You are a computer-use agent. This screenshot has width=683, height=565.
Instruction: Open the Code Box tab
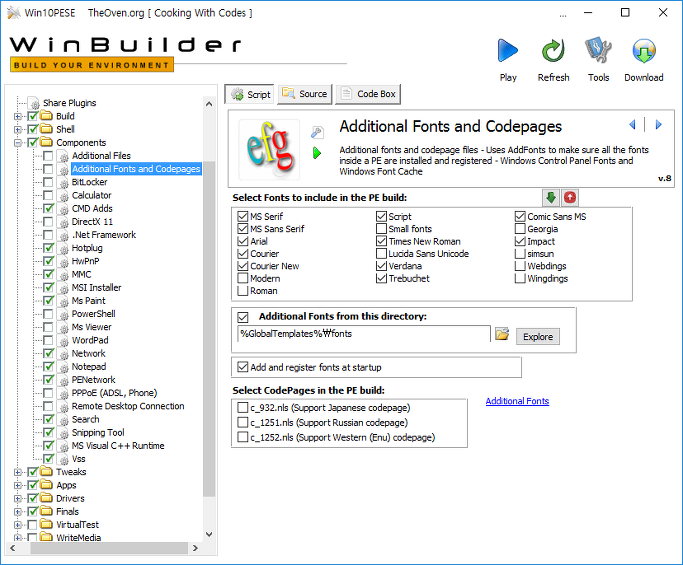pos(368,94)
